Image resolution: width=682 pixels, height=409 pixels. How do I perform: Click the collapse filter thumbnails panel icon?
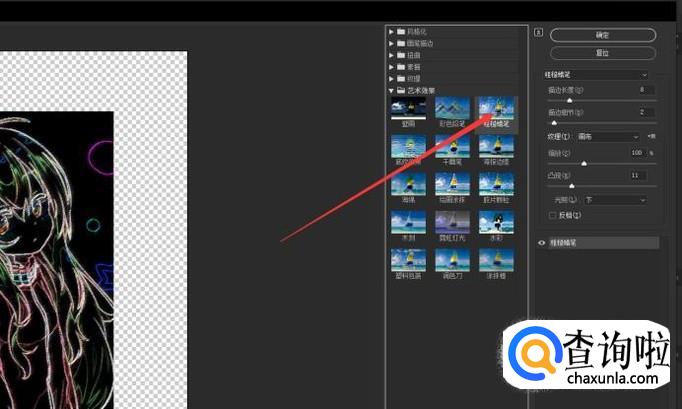pyautogui.click(x=538, y=32)
